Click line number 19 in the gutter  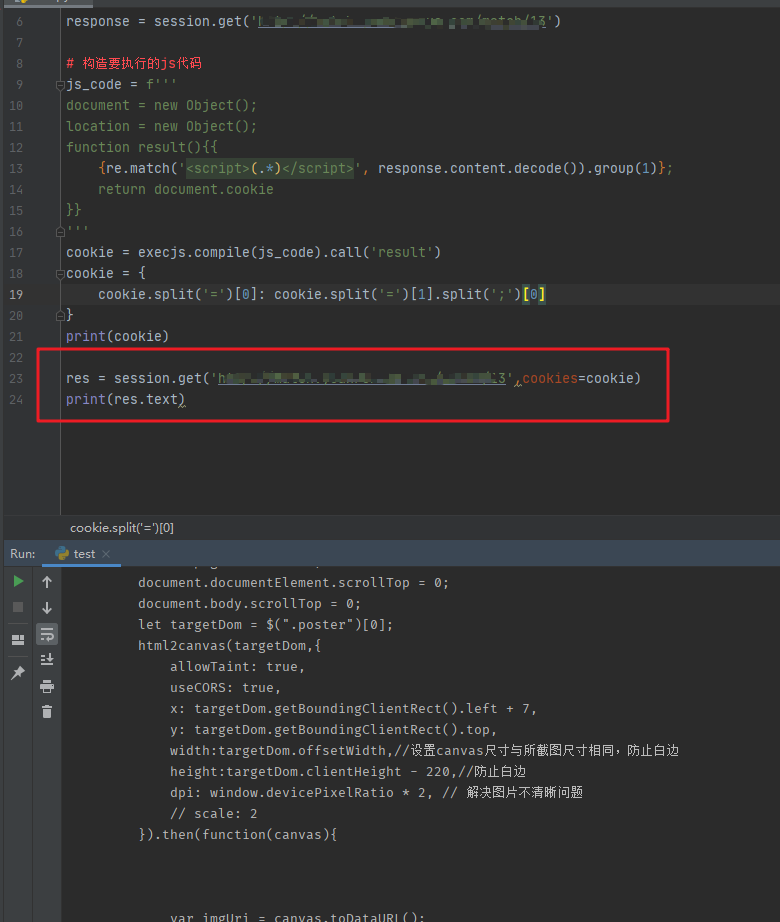(16, 295)
